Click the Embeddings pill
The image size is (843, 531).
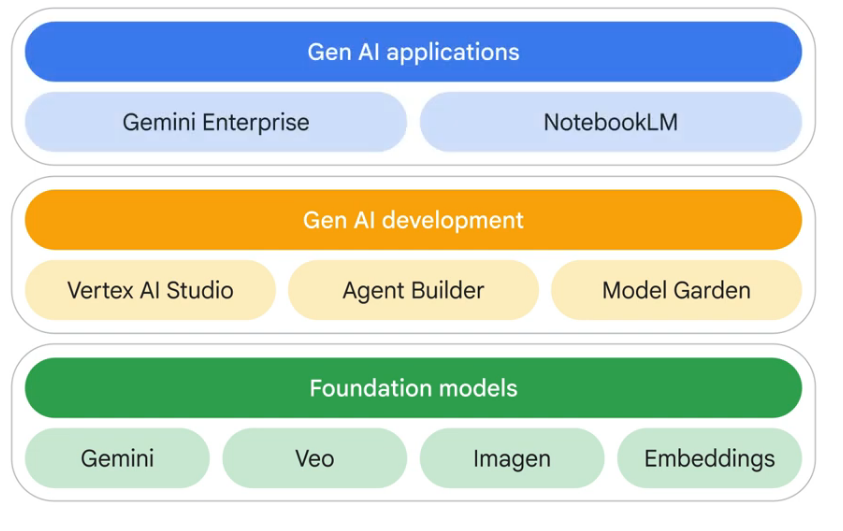coord(710,458)
